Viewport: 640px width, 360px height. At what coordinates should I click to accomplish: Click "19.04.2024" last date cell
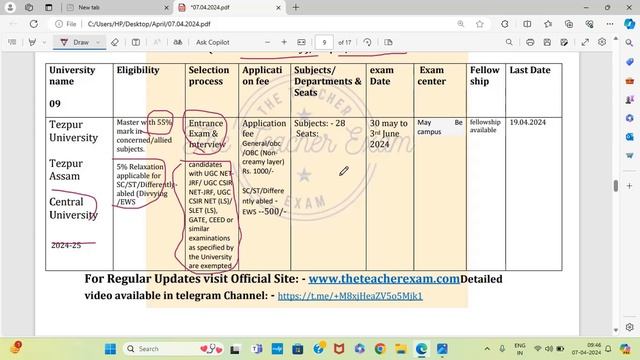527,122
